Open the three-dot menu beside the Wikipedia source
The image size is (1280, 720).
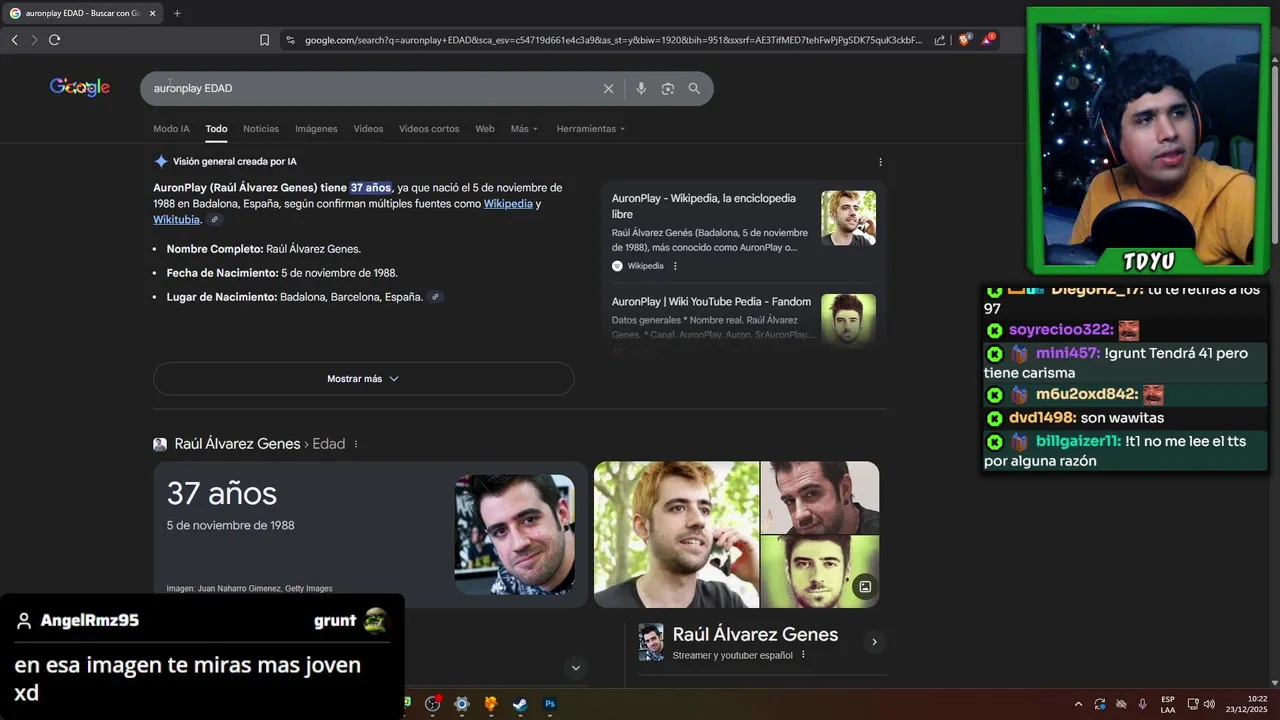(x=675, y=266)
